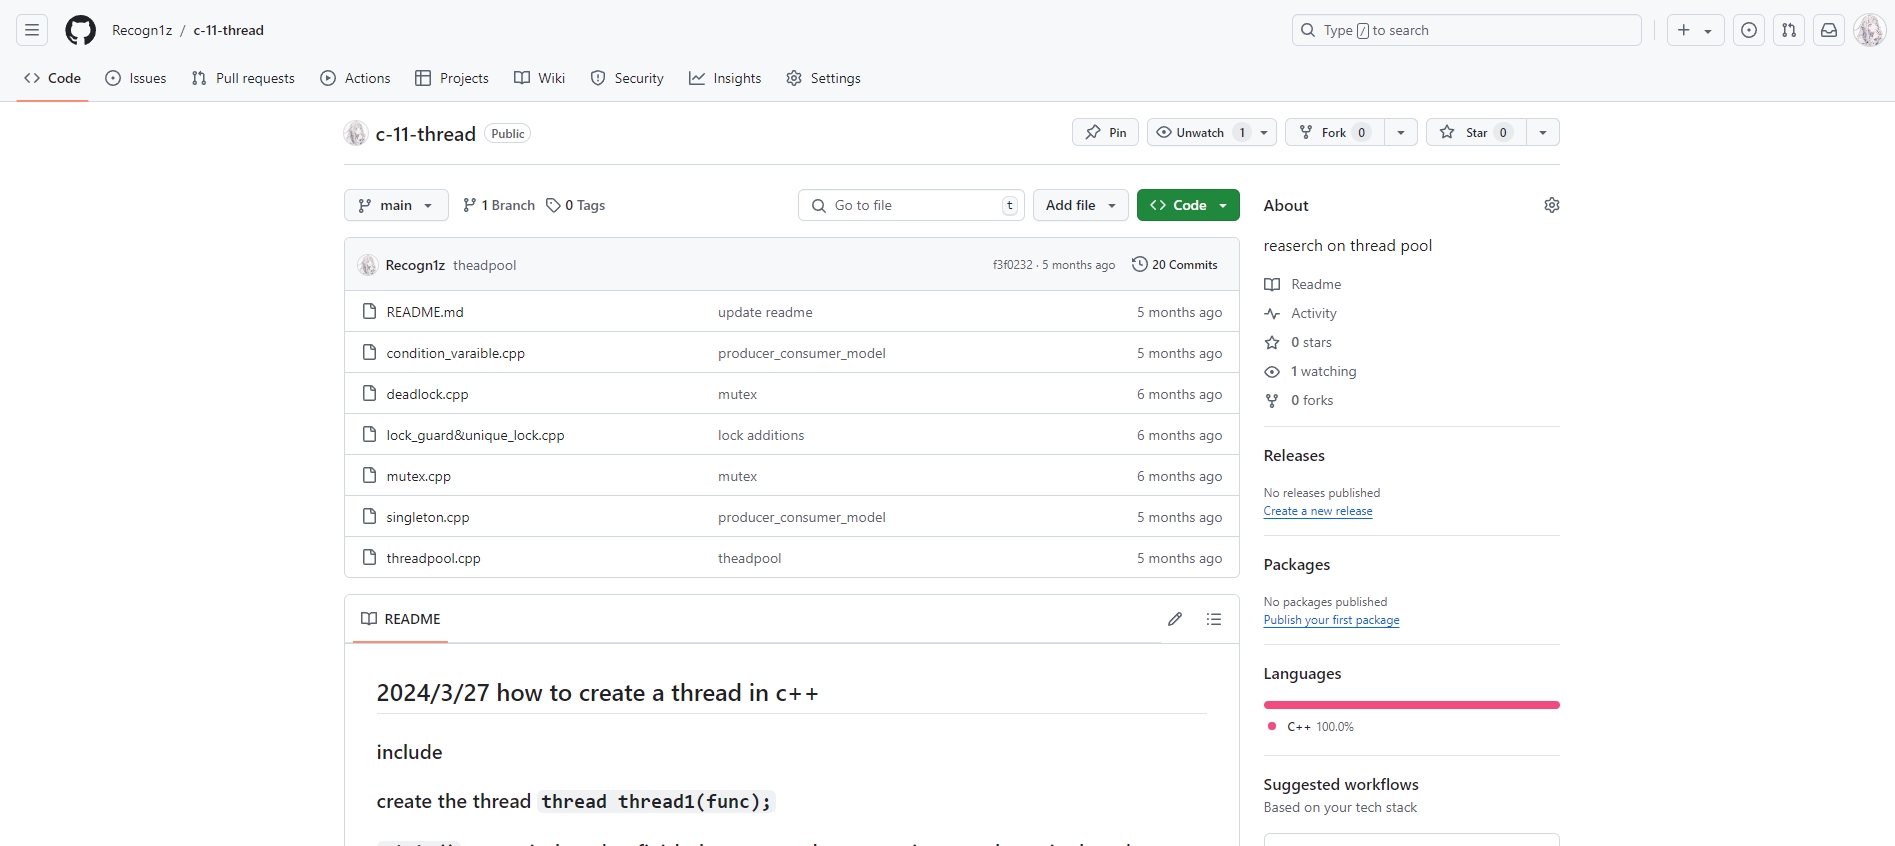Switch to the Code tab

coord(53,78)
